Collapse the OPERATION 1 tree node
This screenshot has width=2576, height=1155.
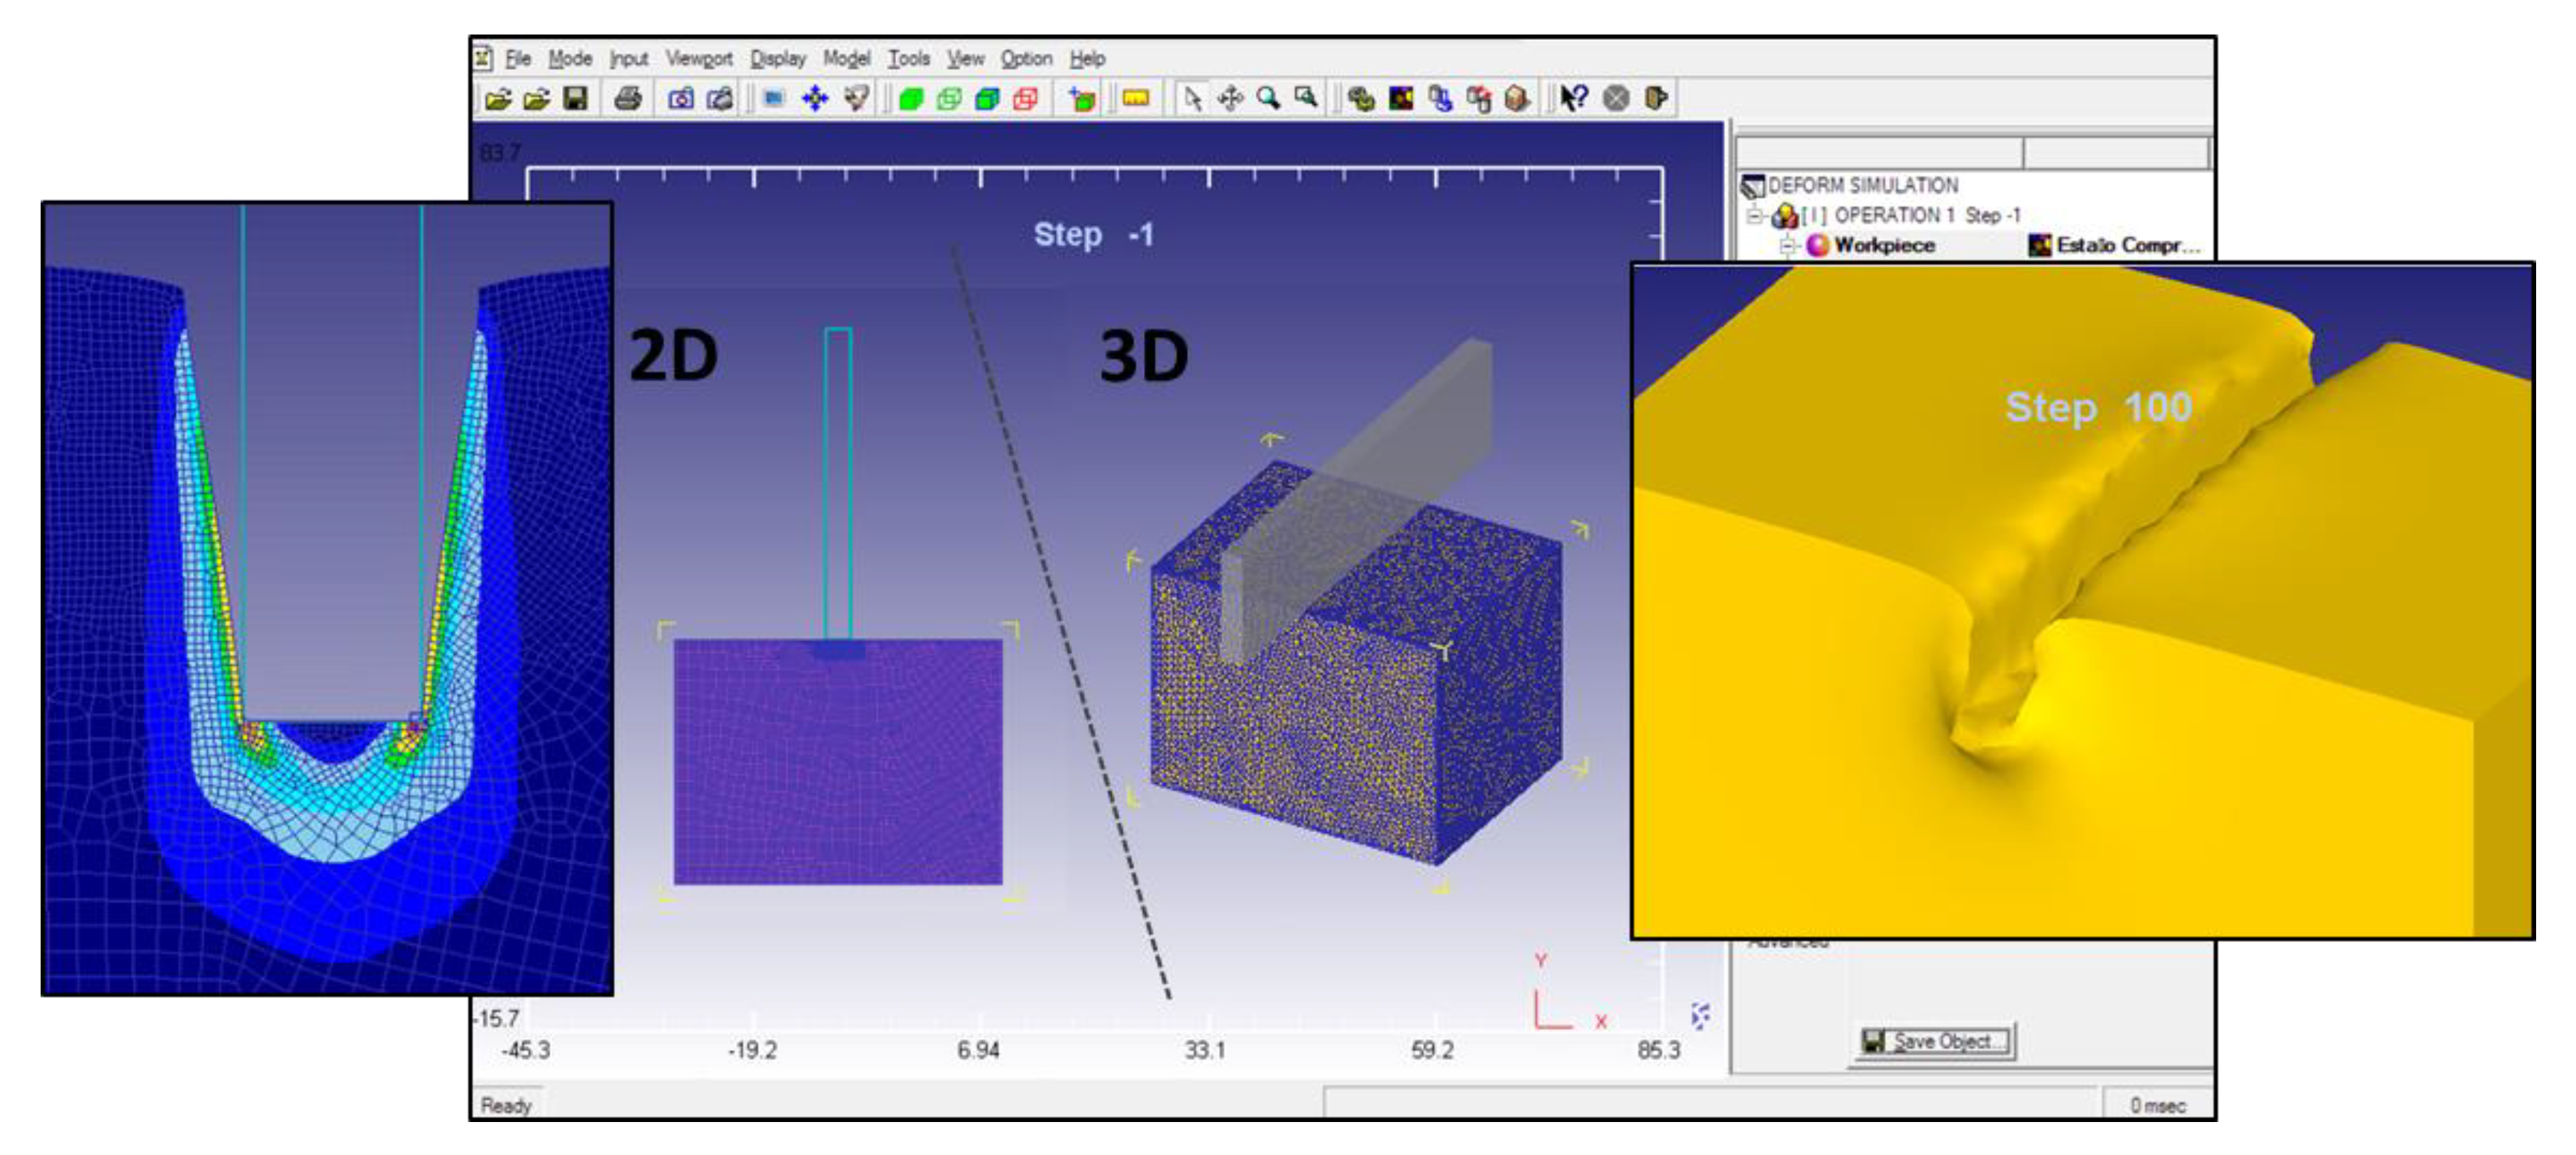click(1754, 215)
